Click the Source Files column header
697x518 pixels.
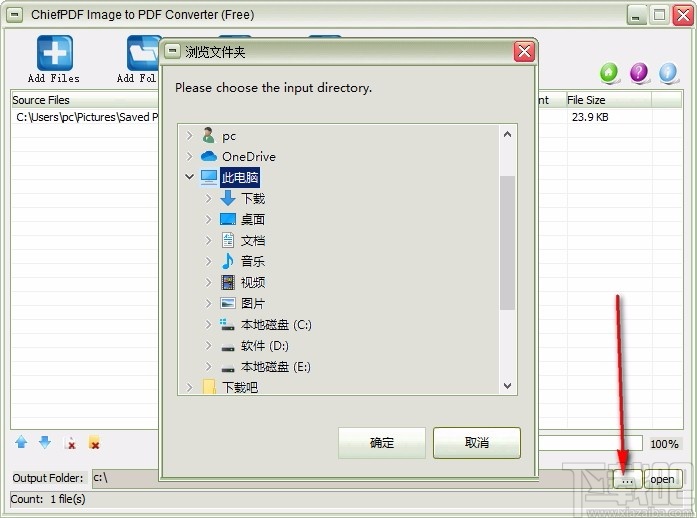click(x=84, y=100)
